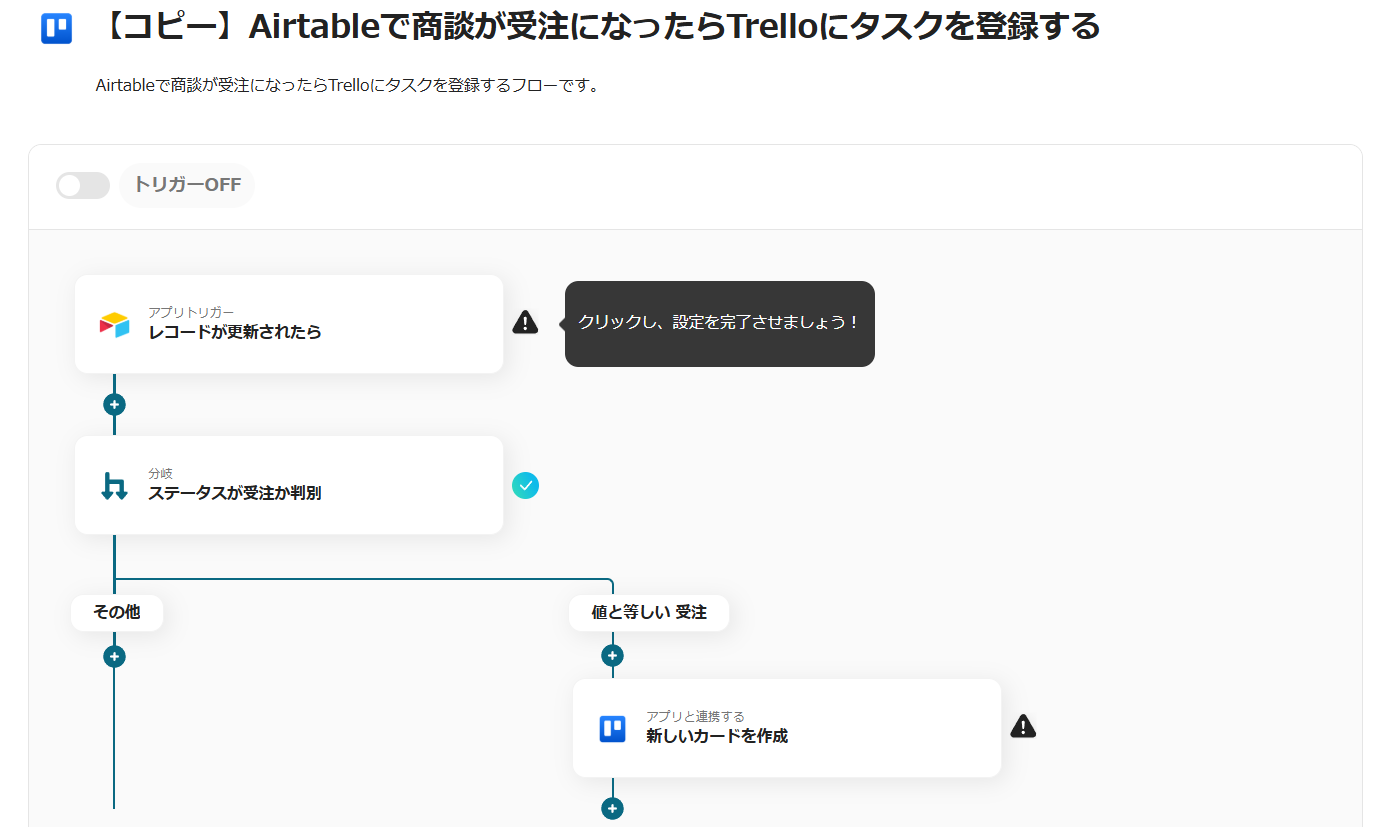The width and height of the screenshot is (1392, 827).
Task: Open the レコードが更新されたら trigger card
Action: [x=288, y=324]
